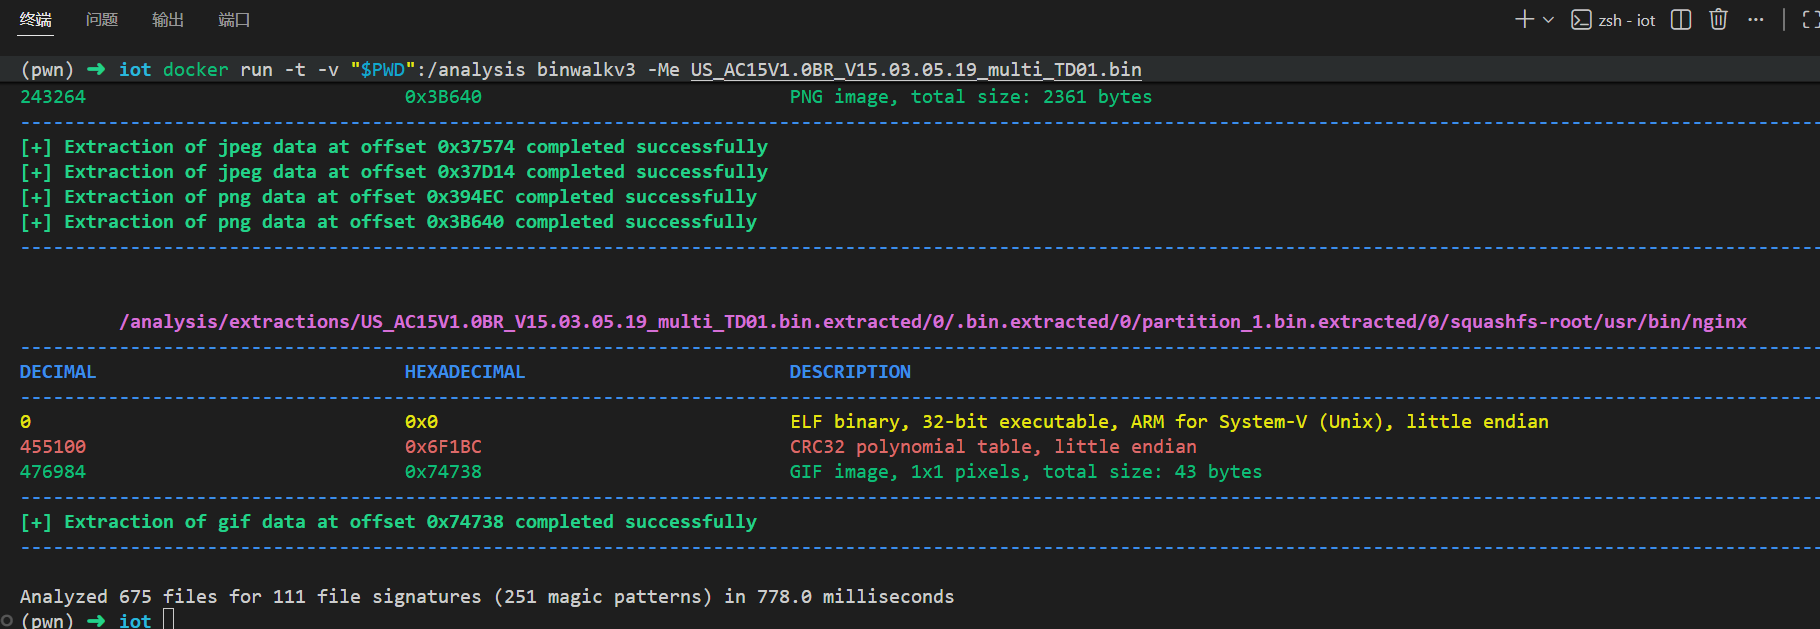Open the more actions ellipsis menu

click(x=1756, y=19)
